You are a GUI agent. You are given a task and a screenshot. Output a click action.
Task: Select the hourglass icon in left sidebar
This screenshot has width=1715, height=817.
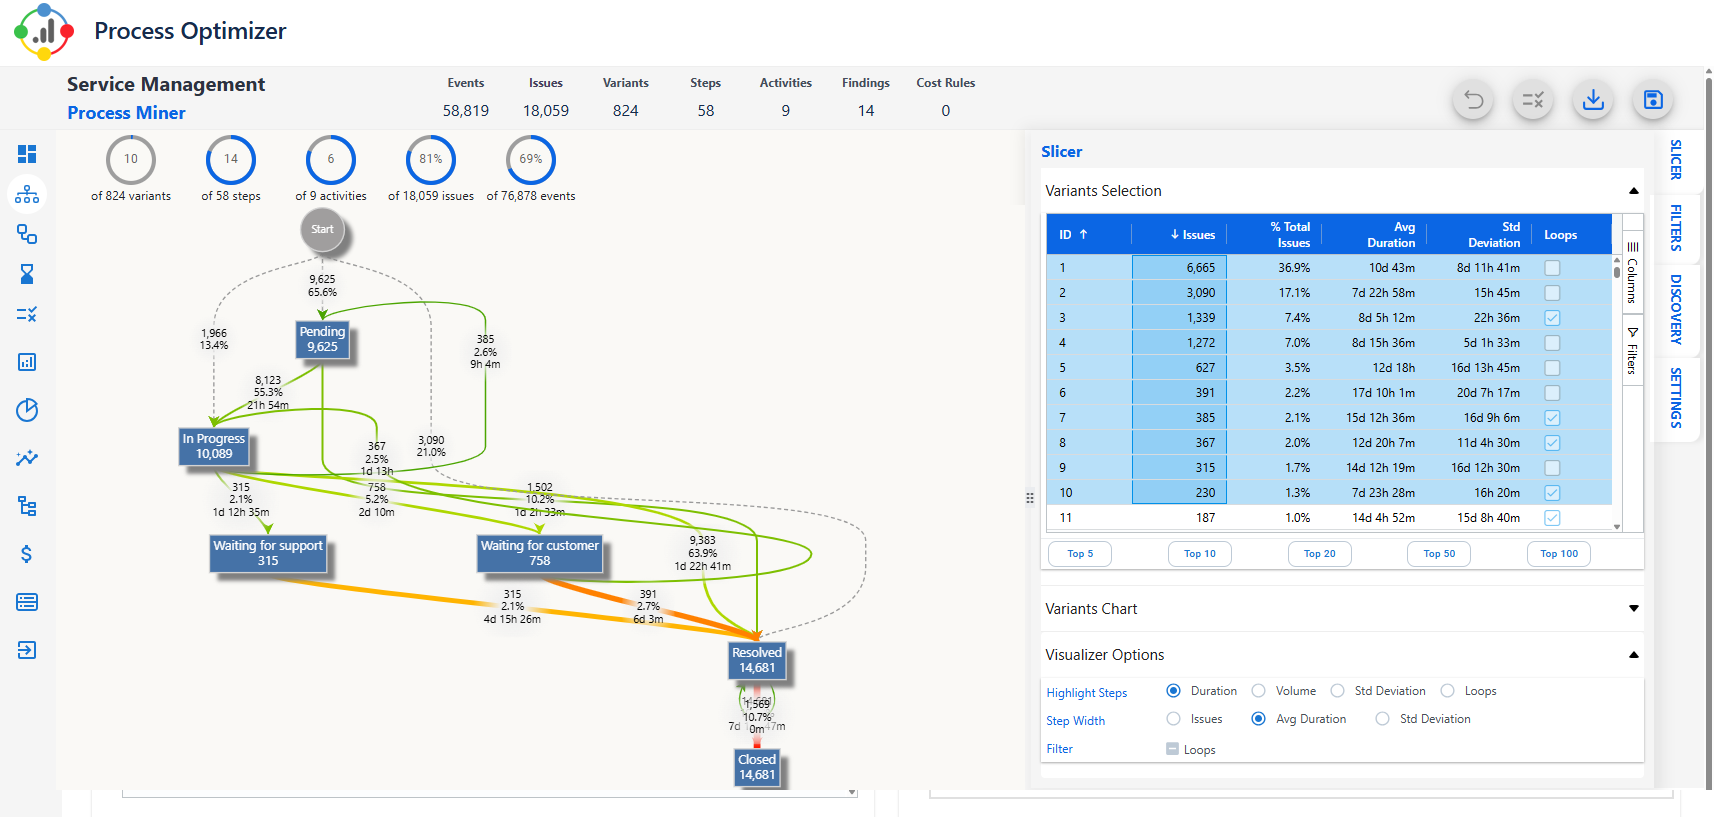27,274
